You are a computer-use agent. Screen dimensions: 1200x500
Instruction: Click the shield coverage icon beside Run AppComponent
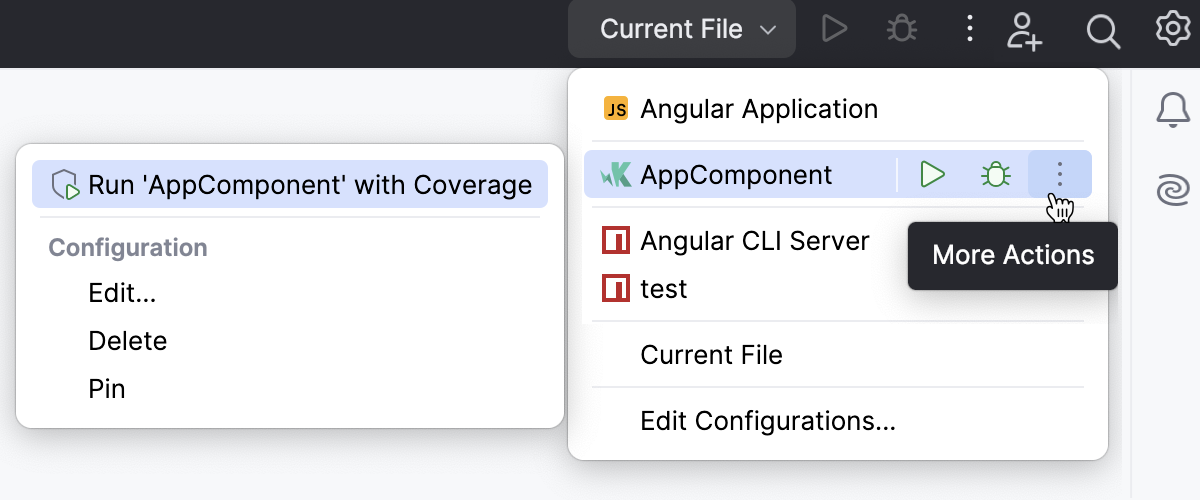click(66, 185)
